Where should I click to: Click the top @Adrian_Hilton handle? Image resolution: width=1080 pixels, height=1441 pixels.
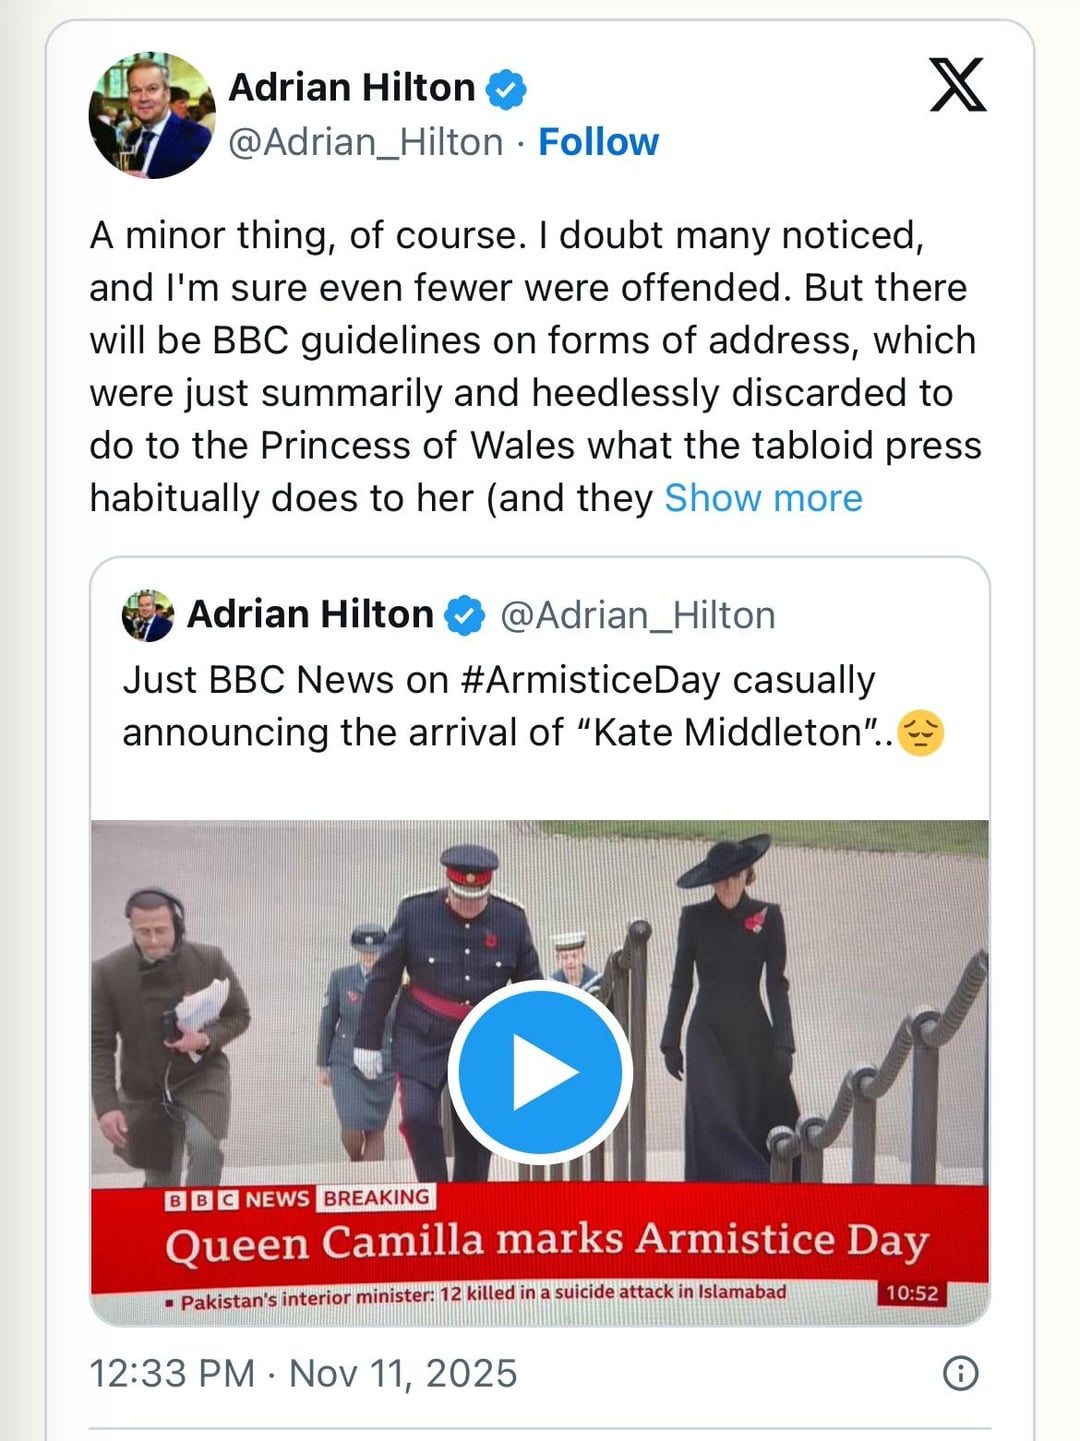(366, 142)
